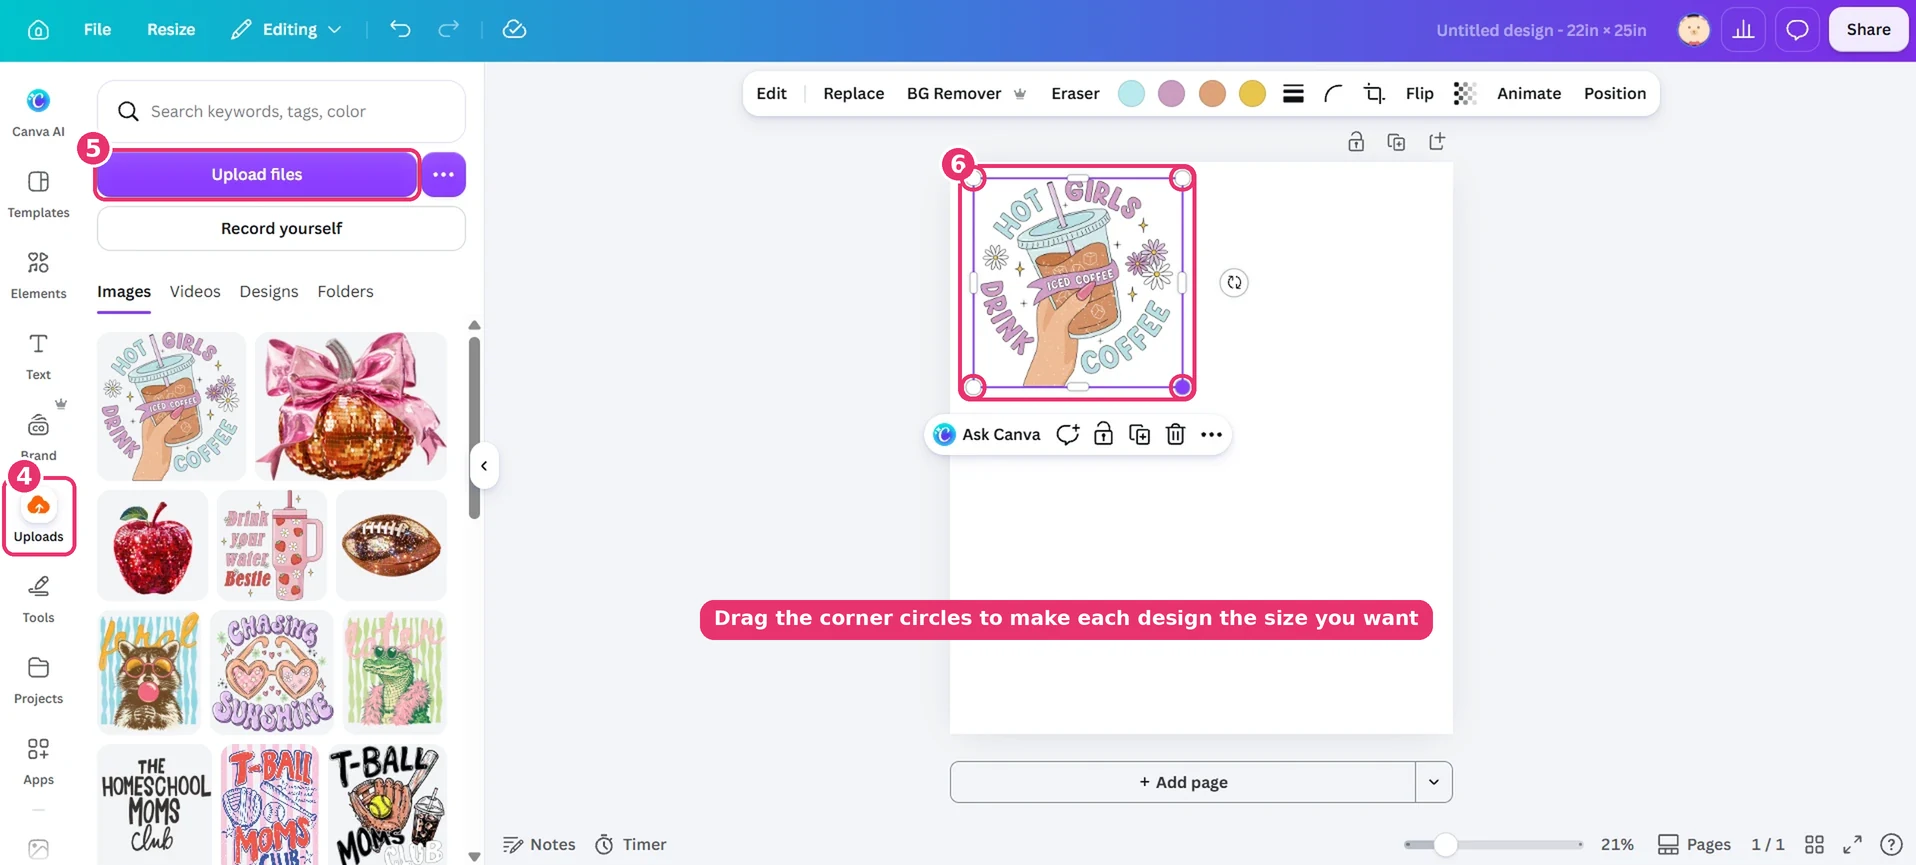Collapse the side panel arrow
The image size is (1916, 865).
pyautogui.click(x=484, y=466)
